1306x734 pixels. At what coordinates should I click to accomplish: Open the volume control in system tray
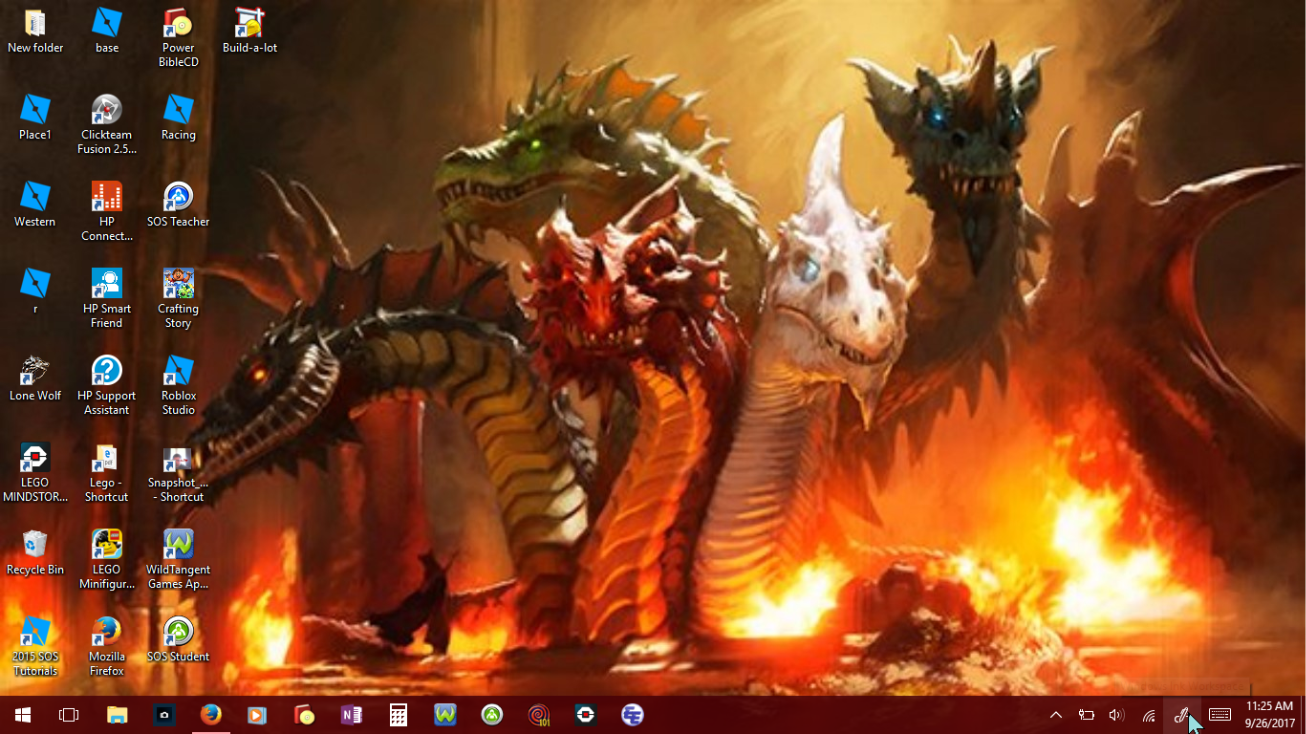point(1117,715)
